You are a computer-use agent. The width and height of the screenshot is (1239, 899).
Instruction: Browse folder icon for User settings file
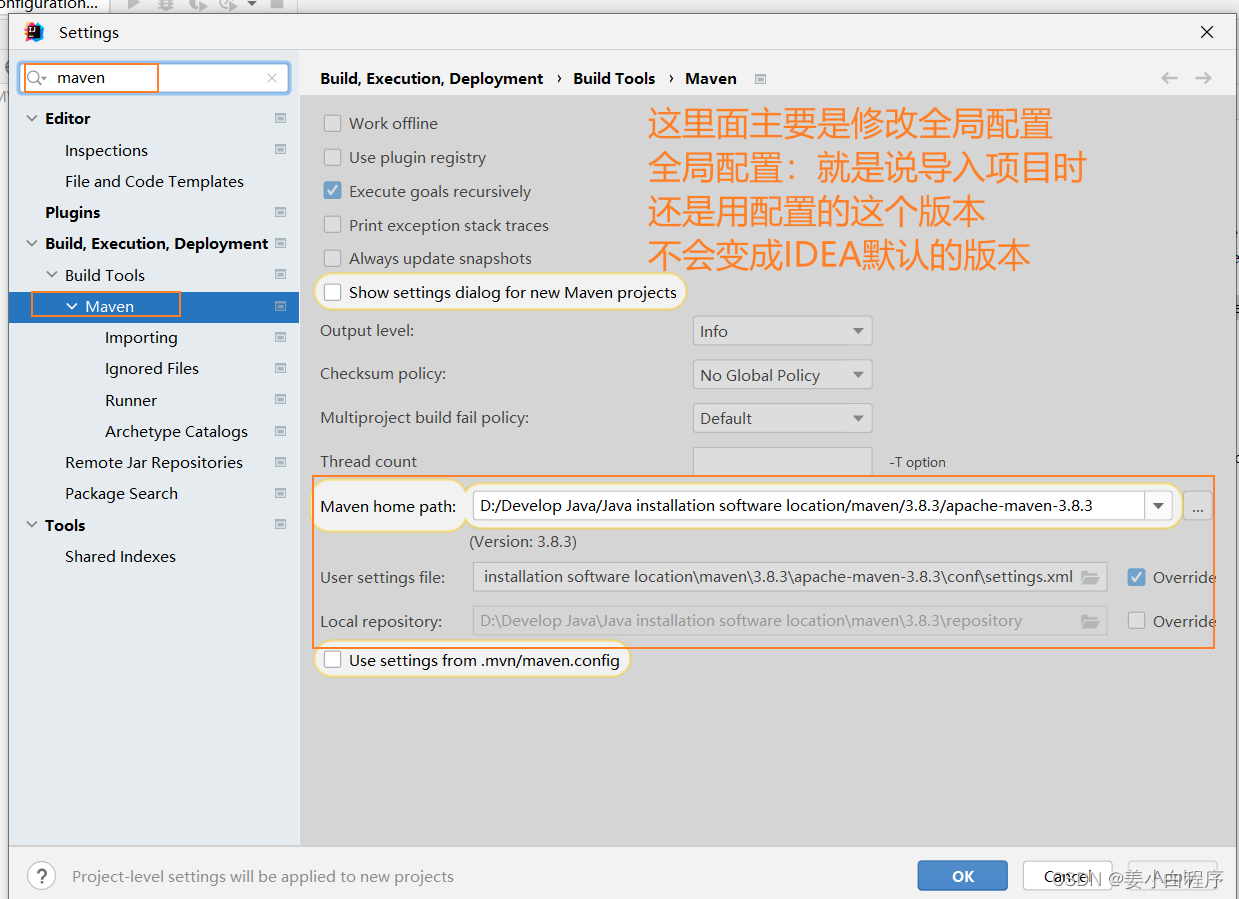tap(1090, 577)
